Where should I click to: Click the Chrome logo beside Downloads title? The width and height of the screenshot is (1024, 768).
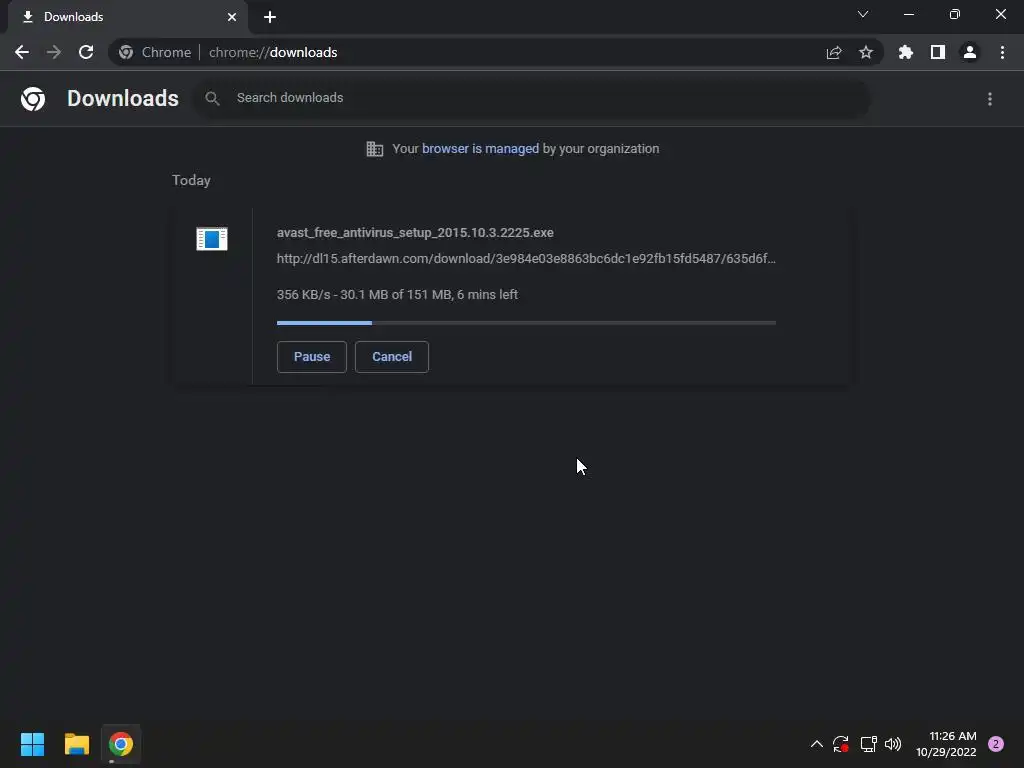point(33,99)
